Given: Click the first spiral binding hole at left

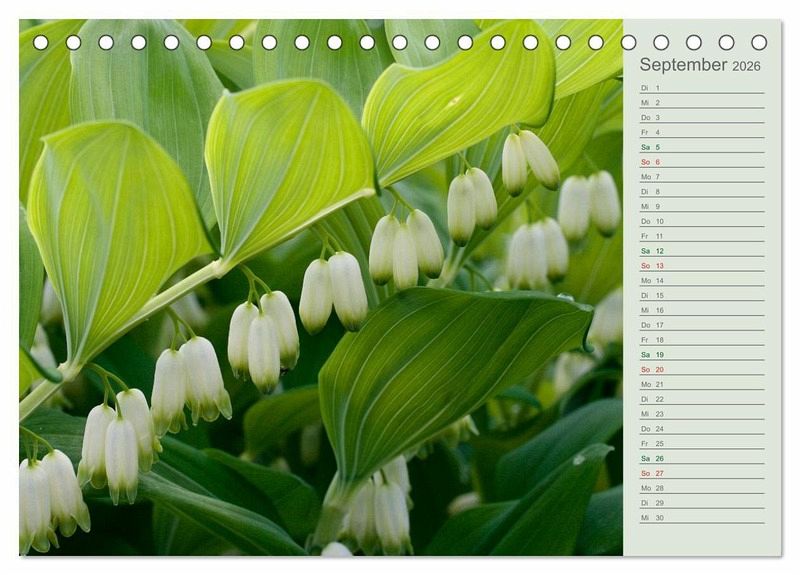Looking at the screenshot, I should [x=41, y=42].
